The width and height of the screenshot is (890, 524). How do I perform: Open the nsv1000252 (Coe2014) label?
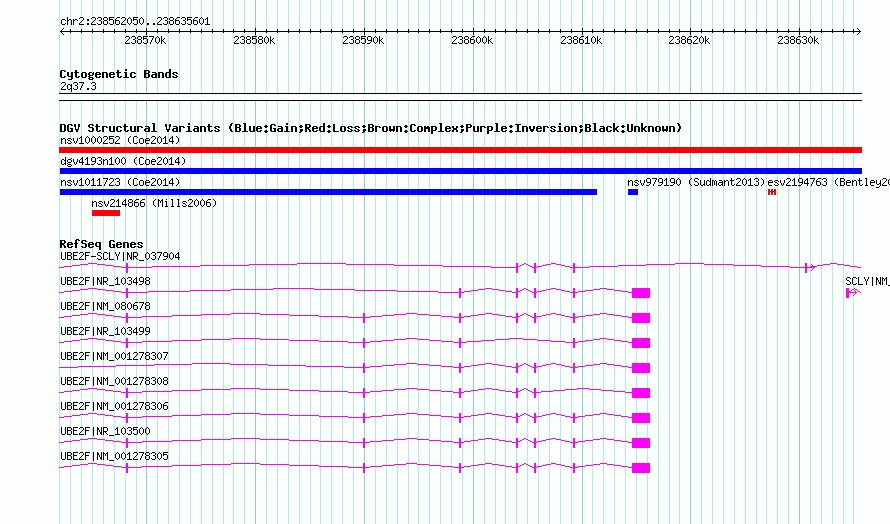point(120,140)
